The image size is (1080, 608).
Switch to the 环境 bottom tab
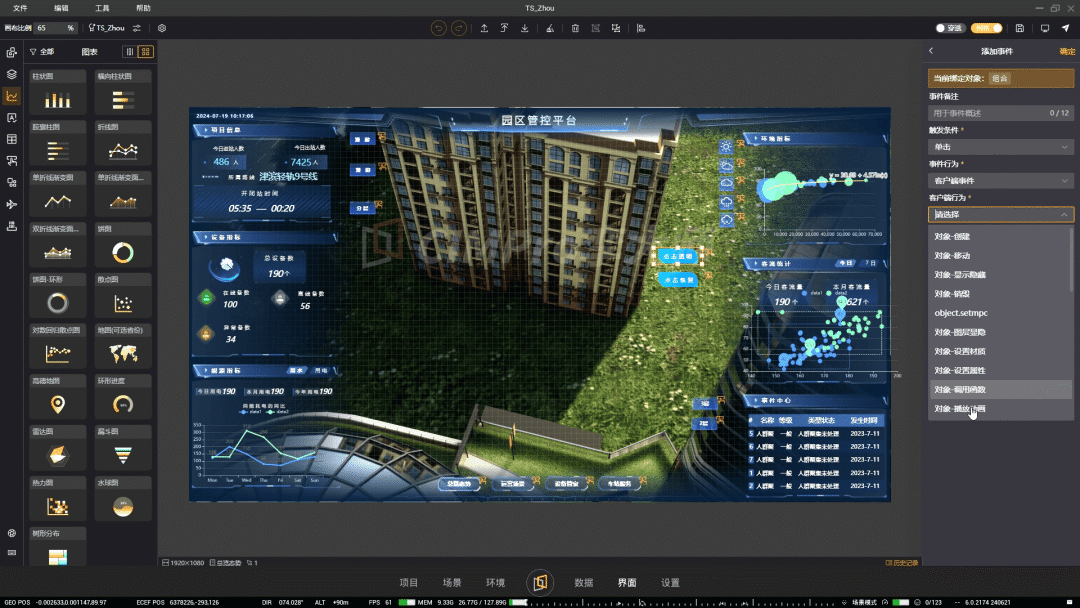click(x=495, y=583)
